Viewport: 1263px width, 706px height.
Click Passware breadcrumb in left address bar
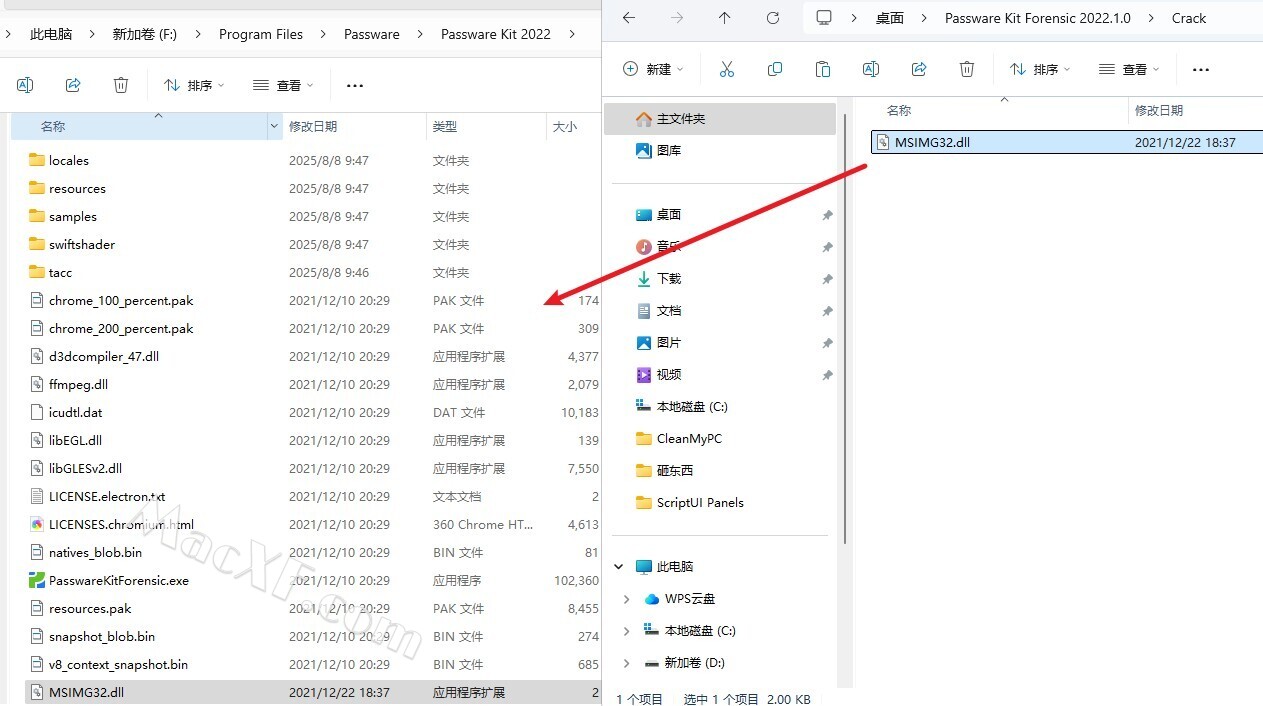click(372, 34)
